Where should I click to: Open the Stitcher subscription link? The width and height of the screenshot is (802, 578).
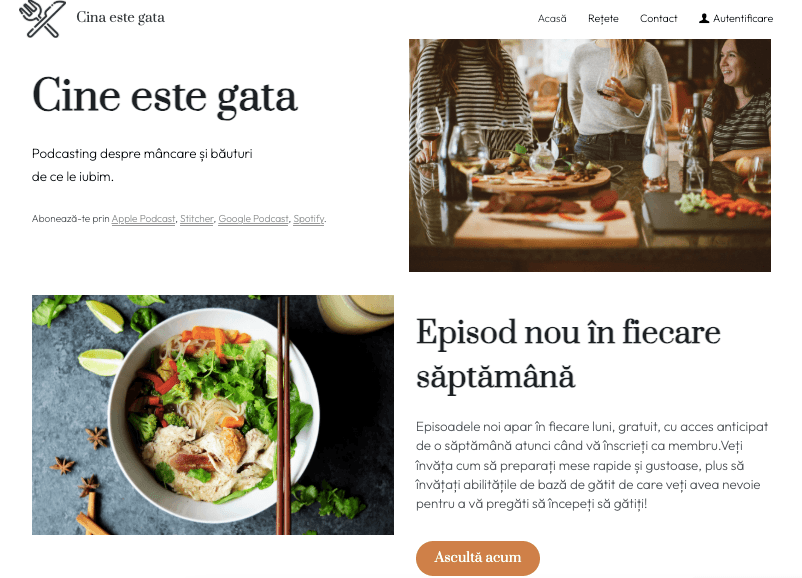196,219
